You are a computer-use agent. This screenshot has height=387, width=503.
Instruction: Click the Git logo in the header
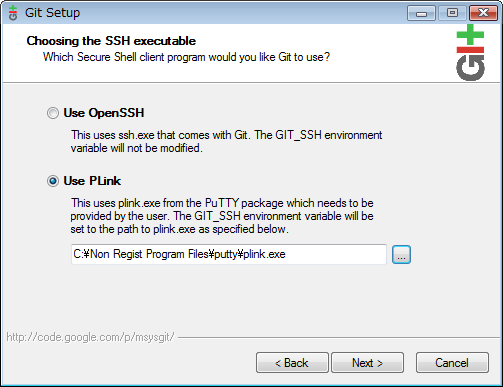pyautogui.click(x=470, y=52)
